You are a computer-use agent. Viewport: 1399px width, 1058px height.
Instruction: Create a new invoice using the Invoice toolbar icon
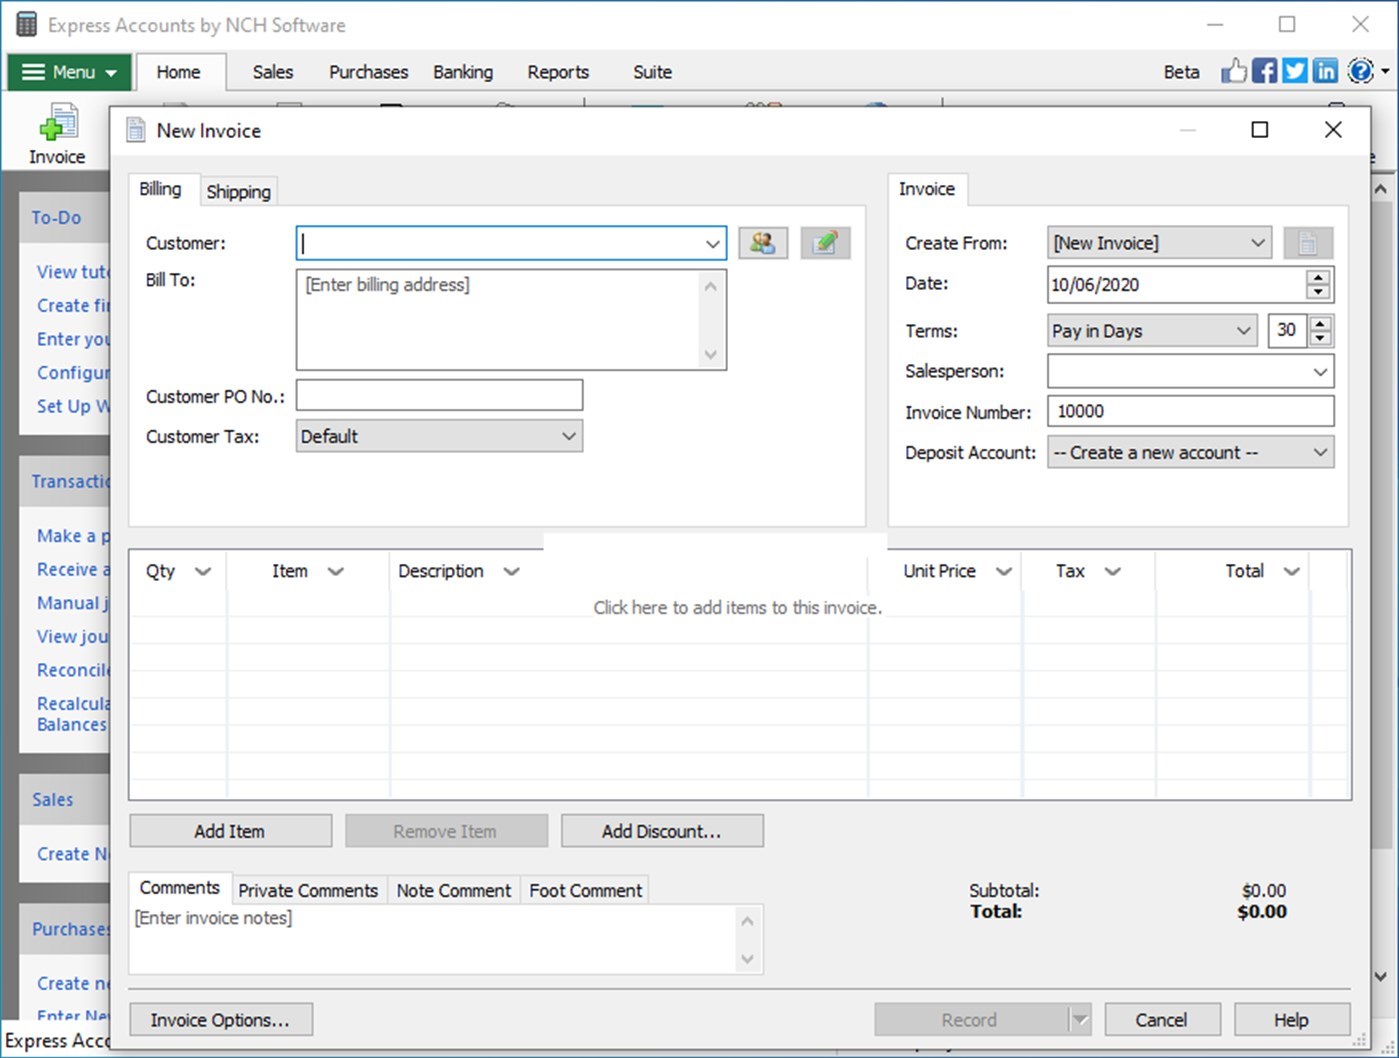(x=56, y=131)
